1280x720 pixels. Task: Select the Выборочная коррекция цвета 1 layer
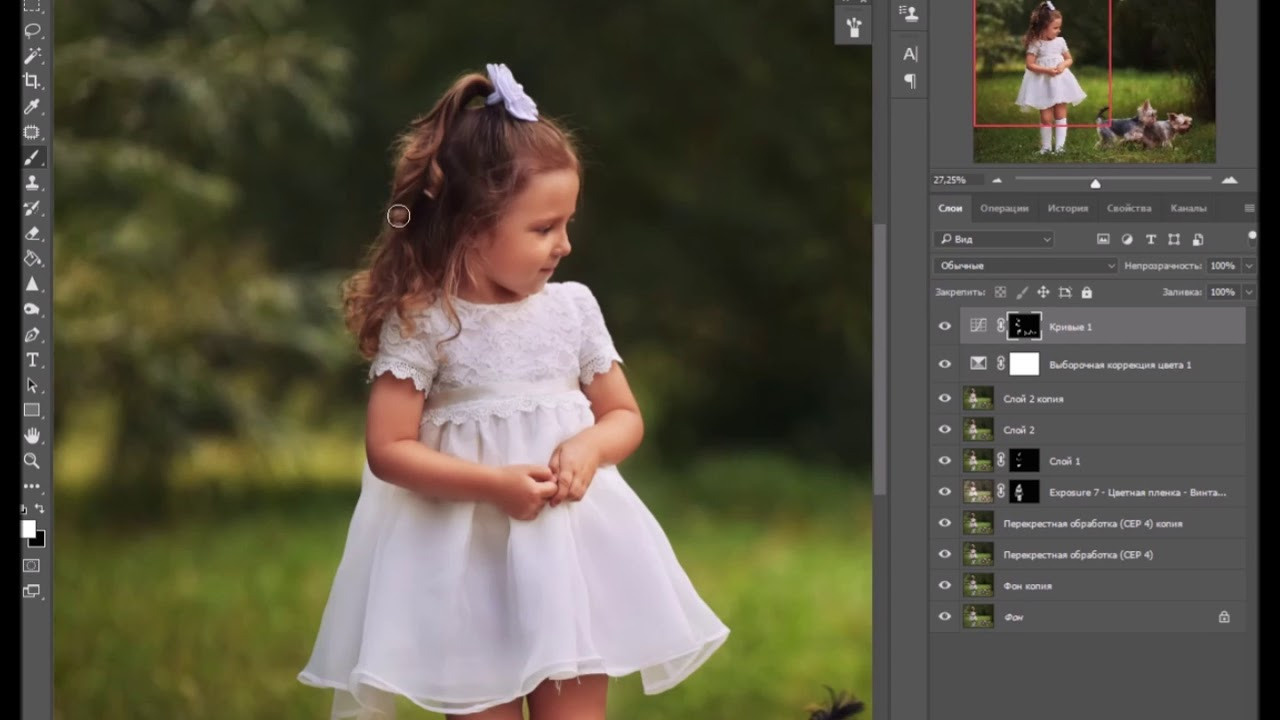pos(1119,365)
